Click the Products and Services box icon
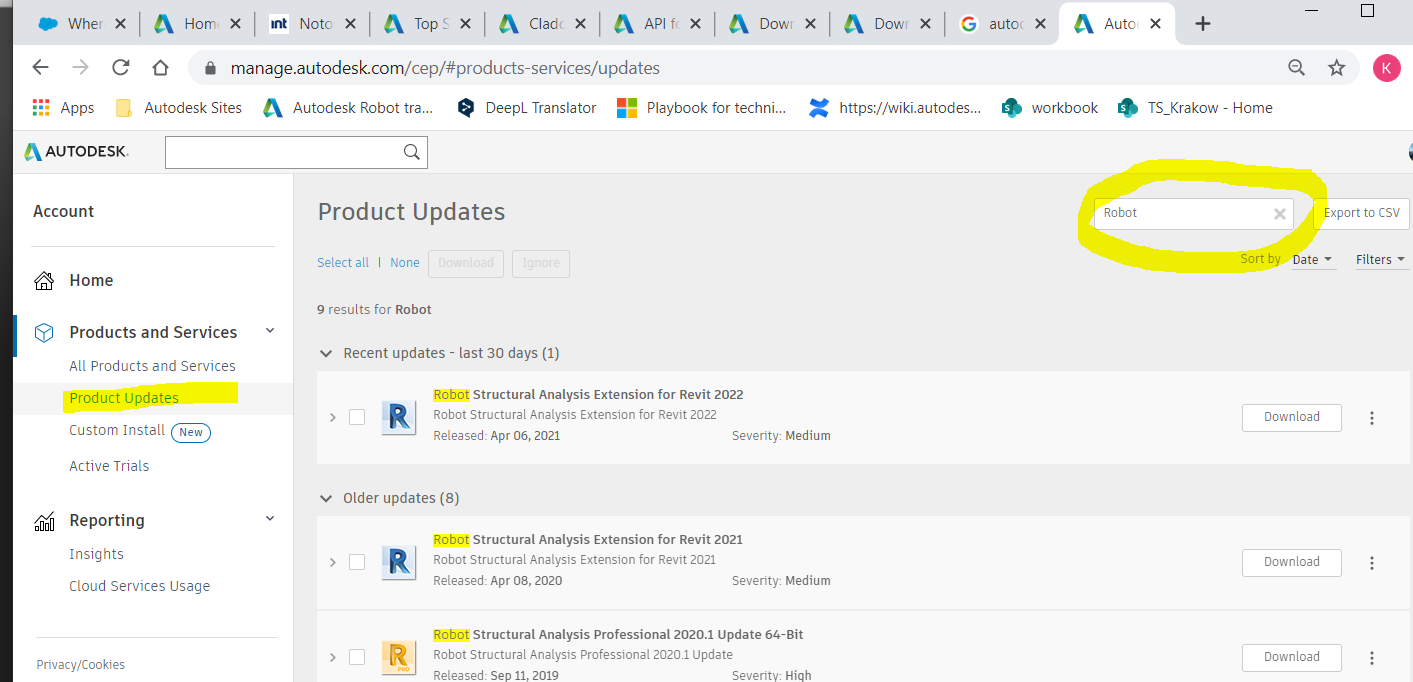Screen dimensions: 1413x682 coord(44,331)
